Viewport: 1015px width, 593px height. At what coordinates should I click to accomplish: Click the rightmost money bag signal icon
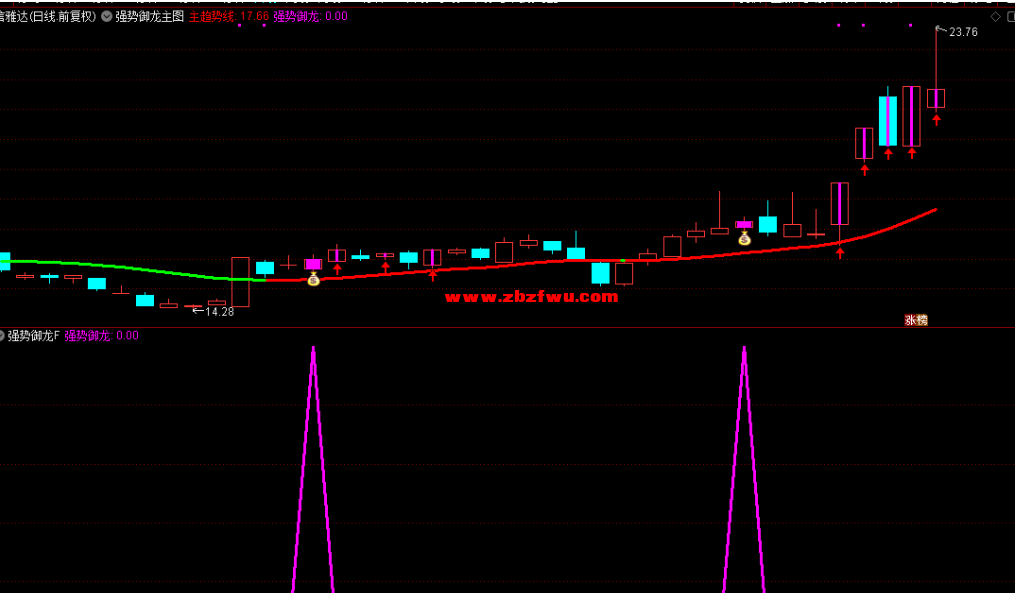pyautogui.click(x=744, y=238)
